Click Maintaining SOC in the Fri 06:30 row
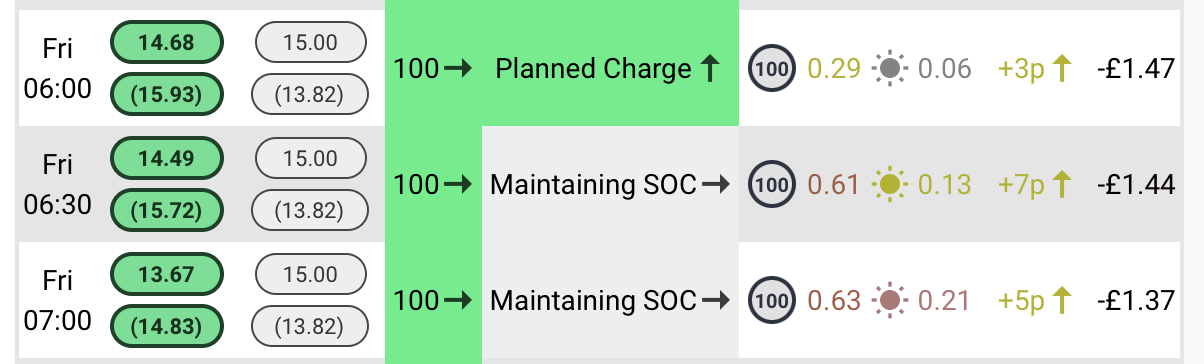This screenshot has height=364, width=1204. (x=592, y=184)
